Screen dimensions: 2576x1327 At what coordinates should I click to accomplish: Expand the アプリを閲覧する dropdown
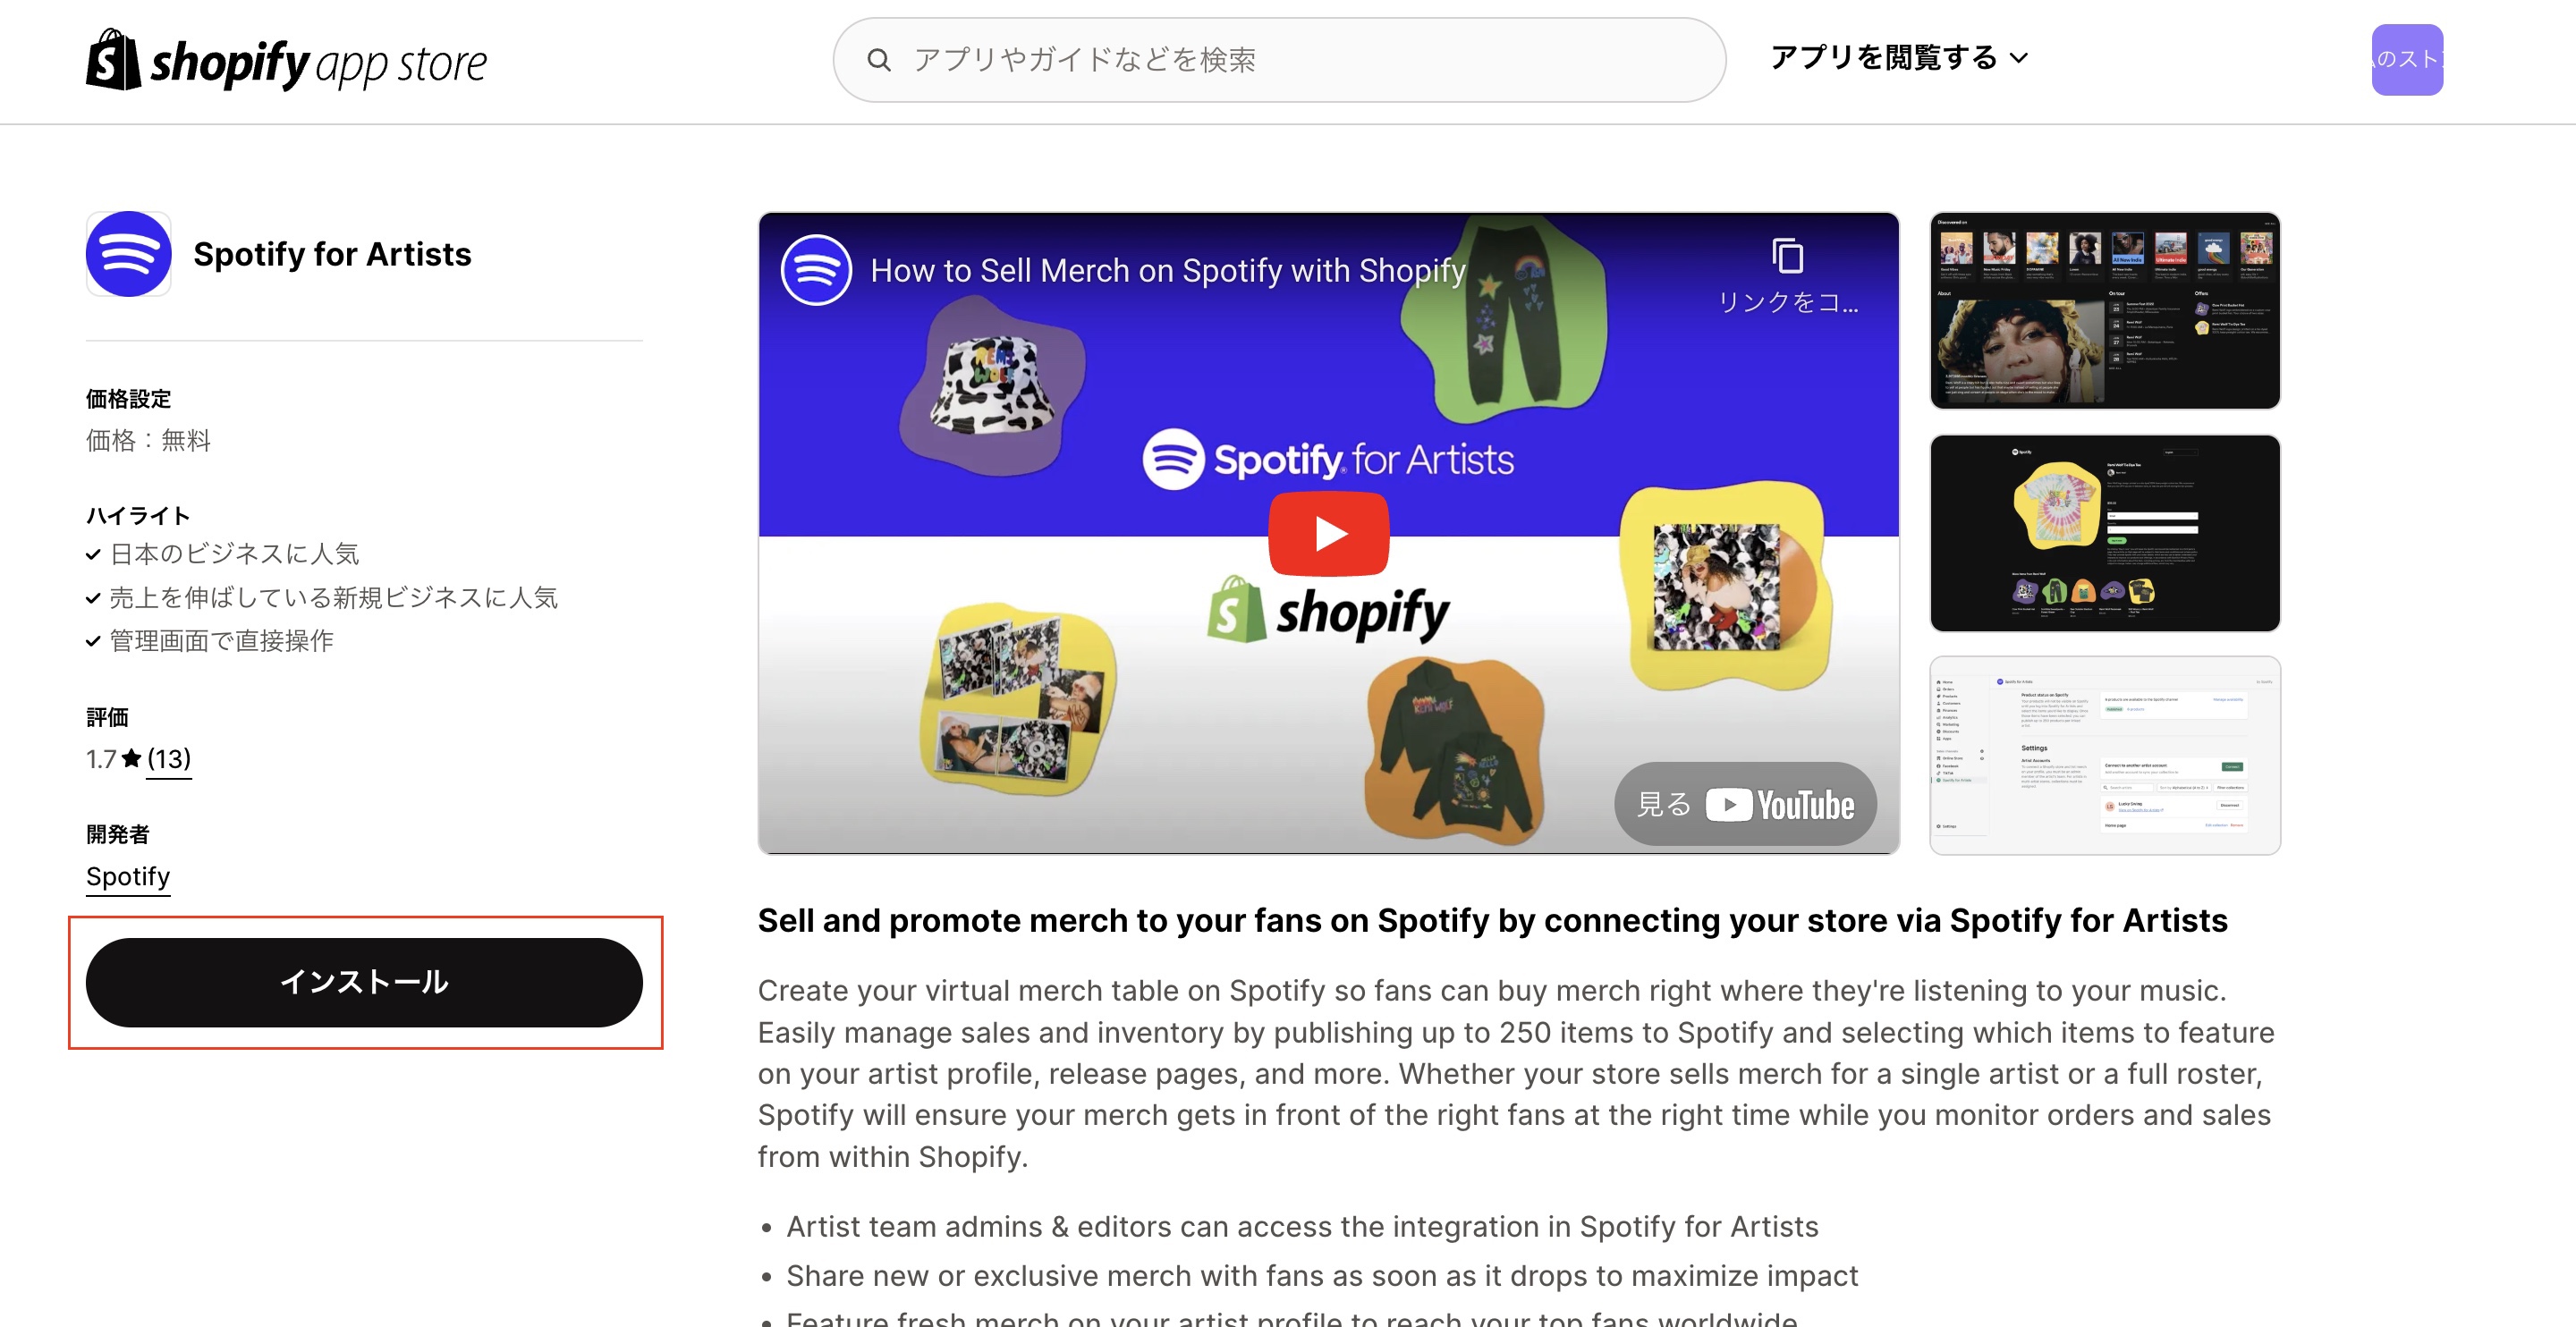1899,58
